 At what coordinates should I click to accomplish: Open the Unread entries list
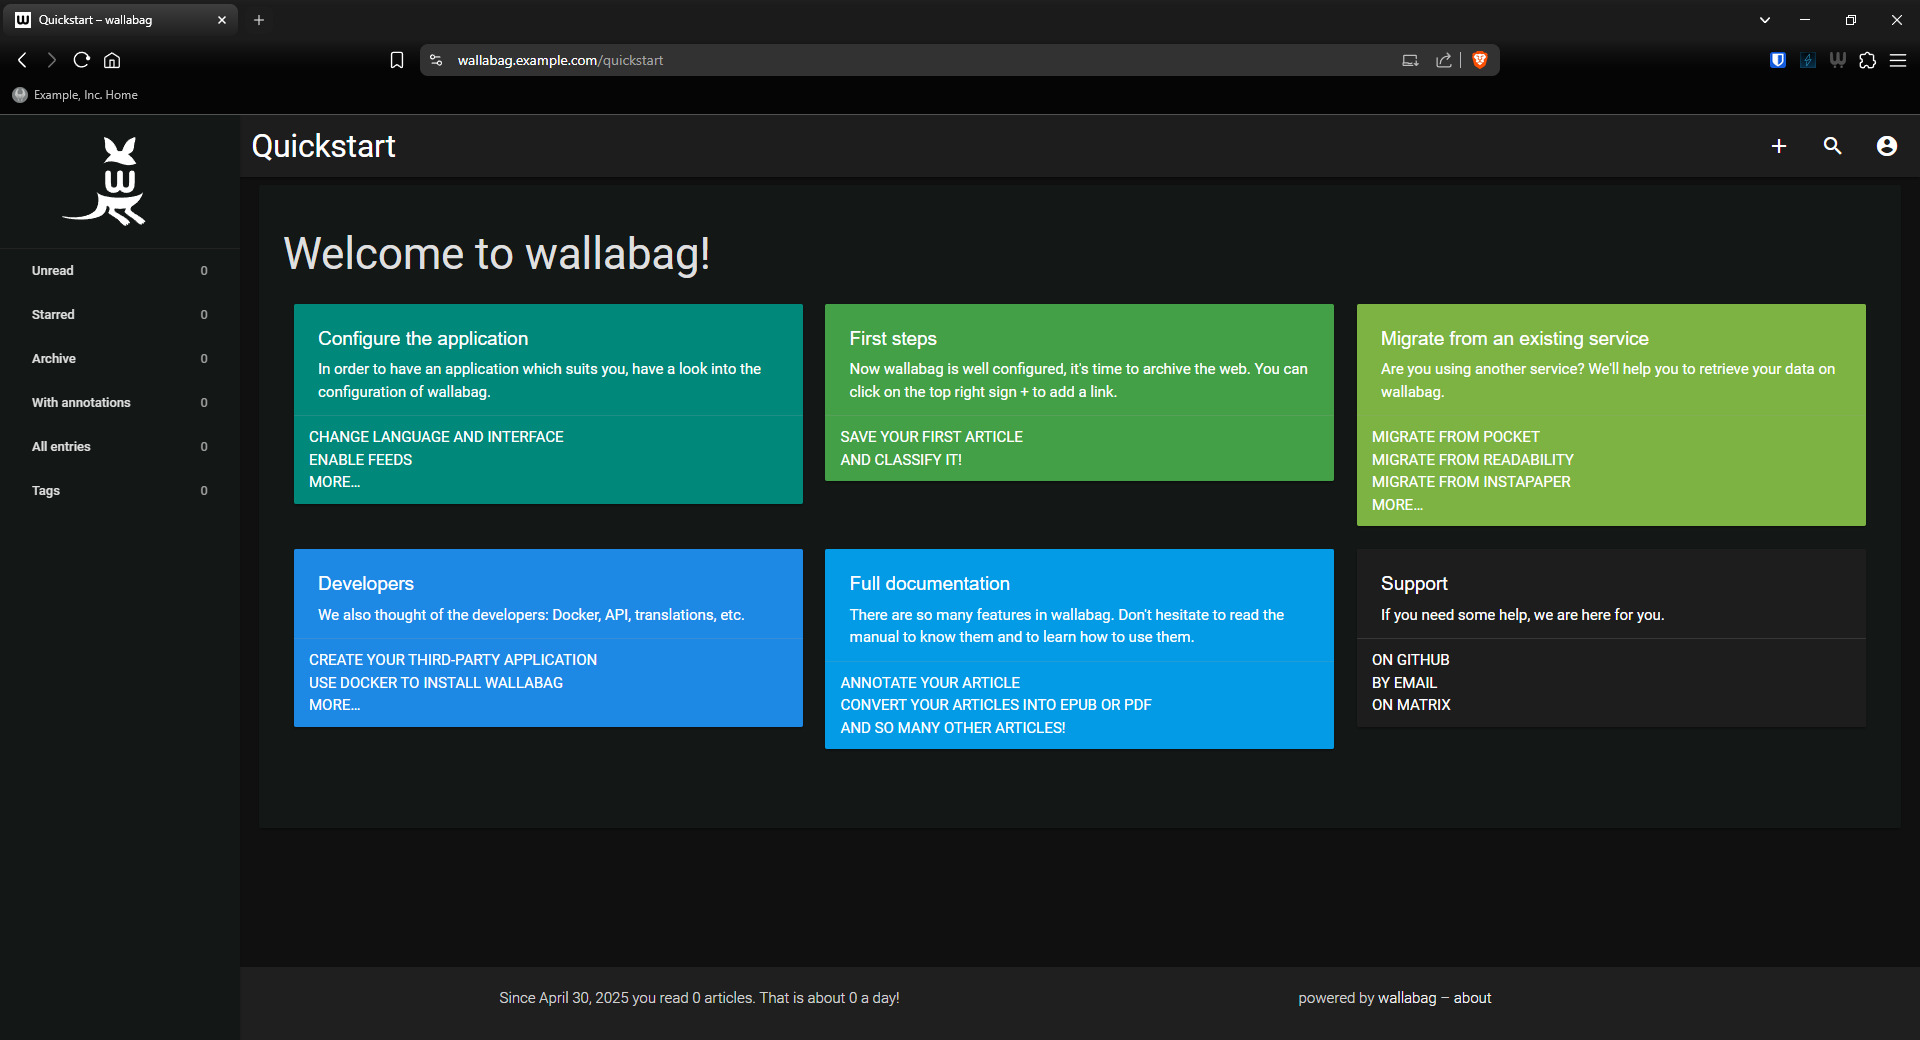click(53, 271)
